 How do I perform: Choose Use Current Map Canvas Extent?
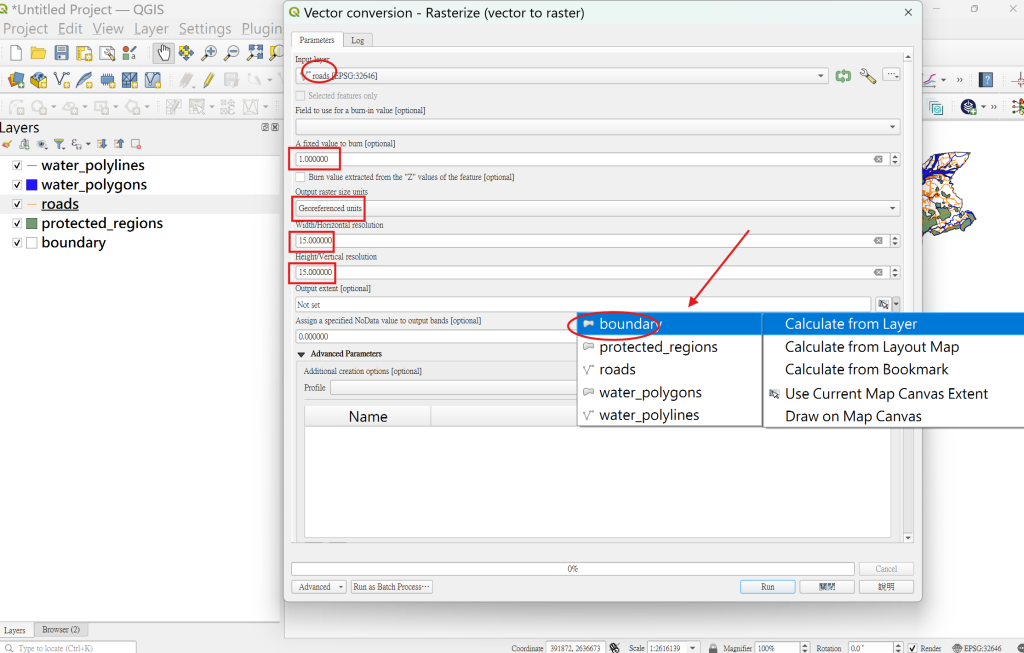point(886,394)
